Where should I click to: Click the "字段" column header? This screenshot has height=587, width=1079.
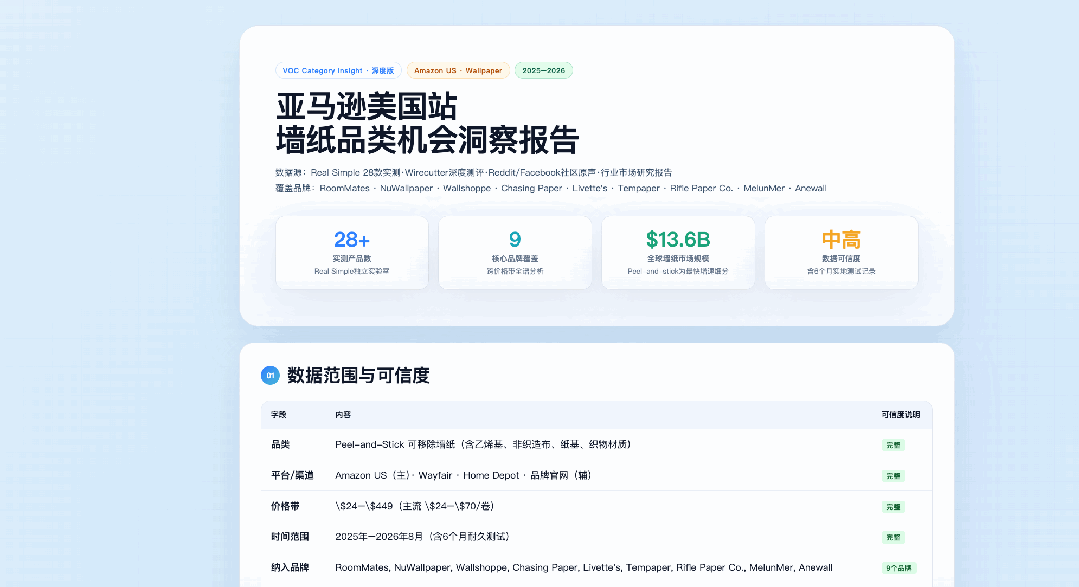279,414
